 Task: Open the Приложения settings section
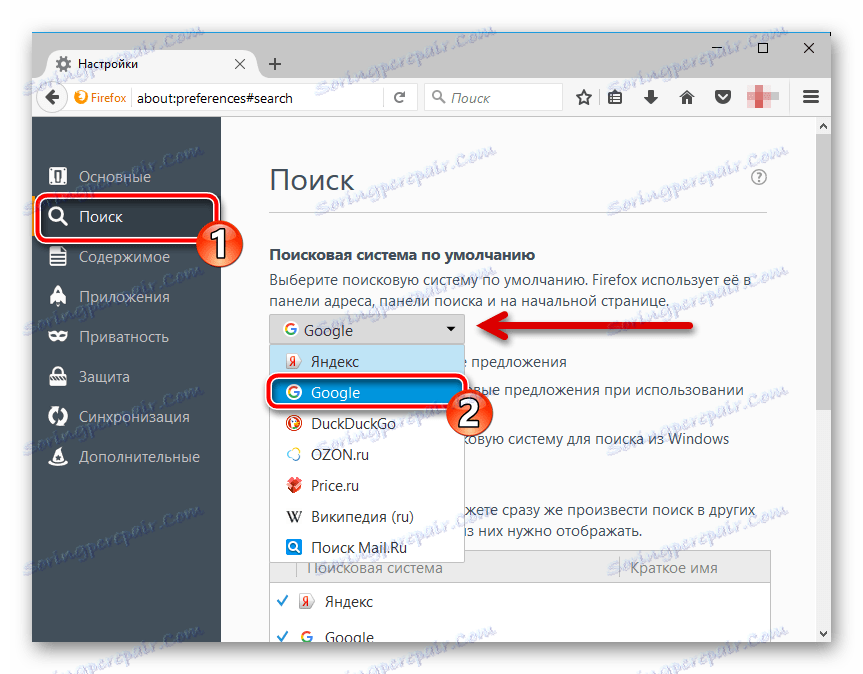click(x=127, y=297)
